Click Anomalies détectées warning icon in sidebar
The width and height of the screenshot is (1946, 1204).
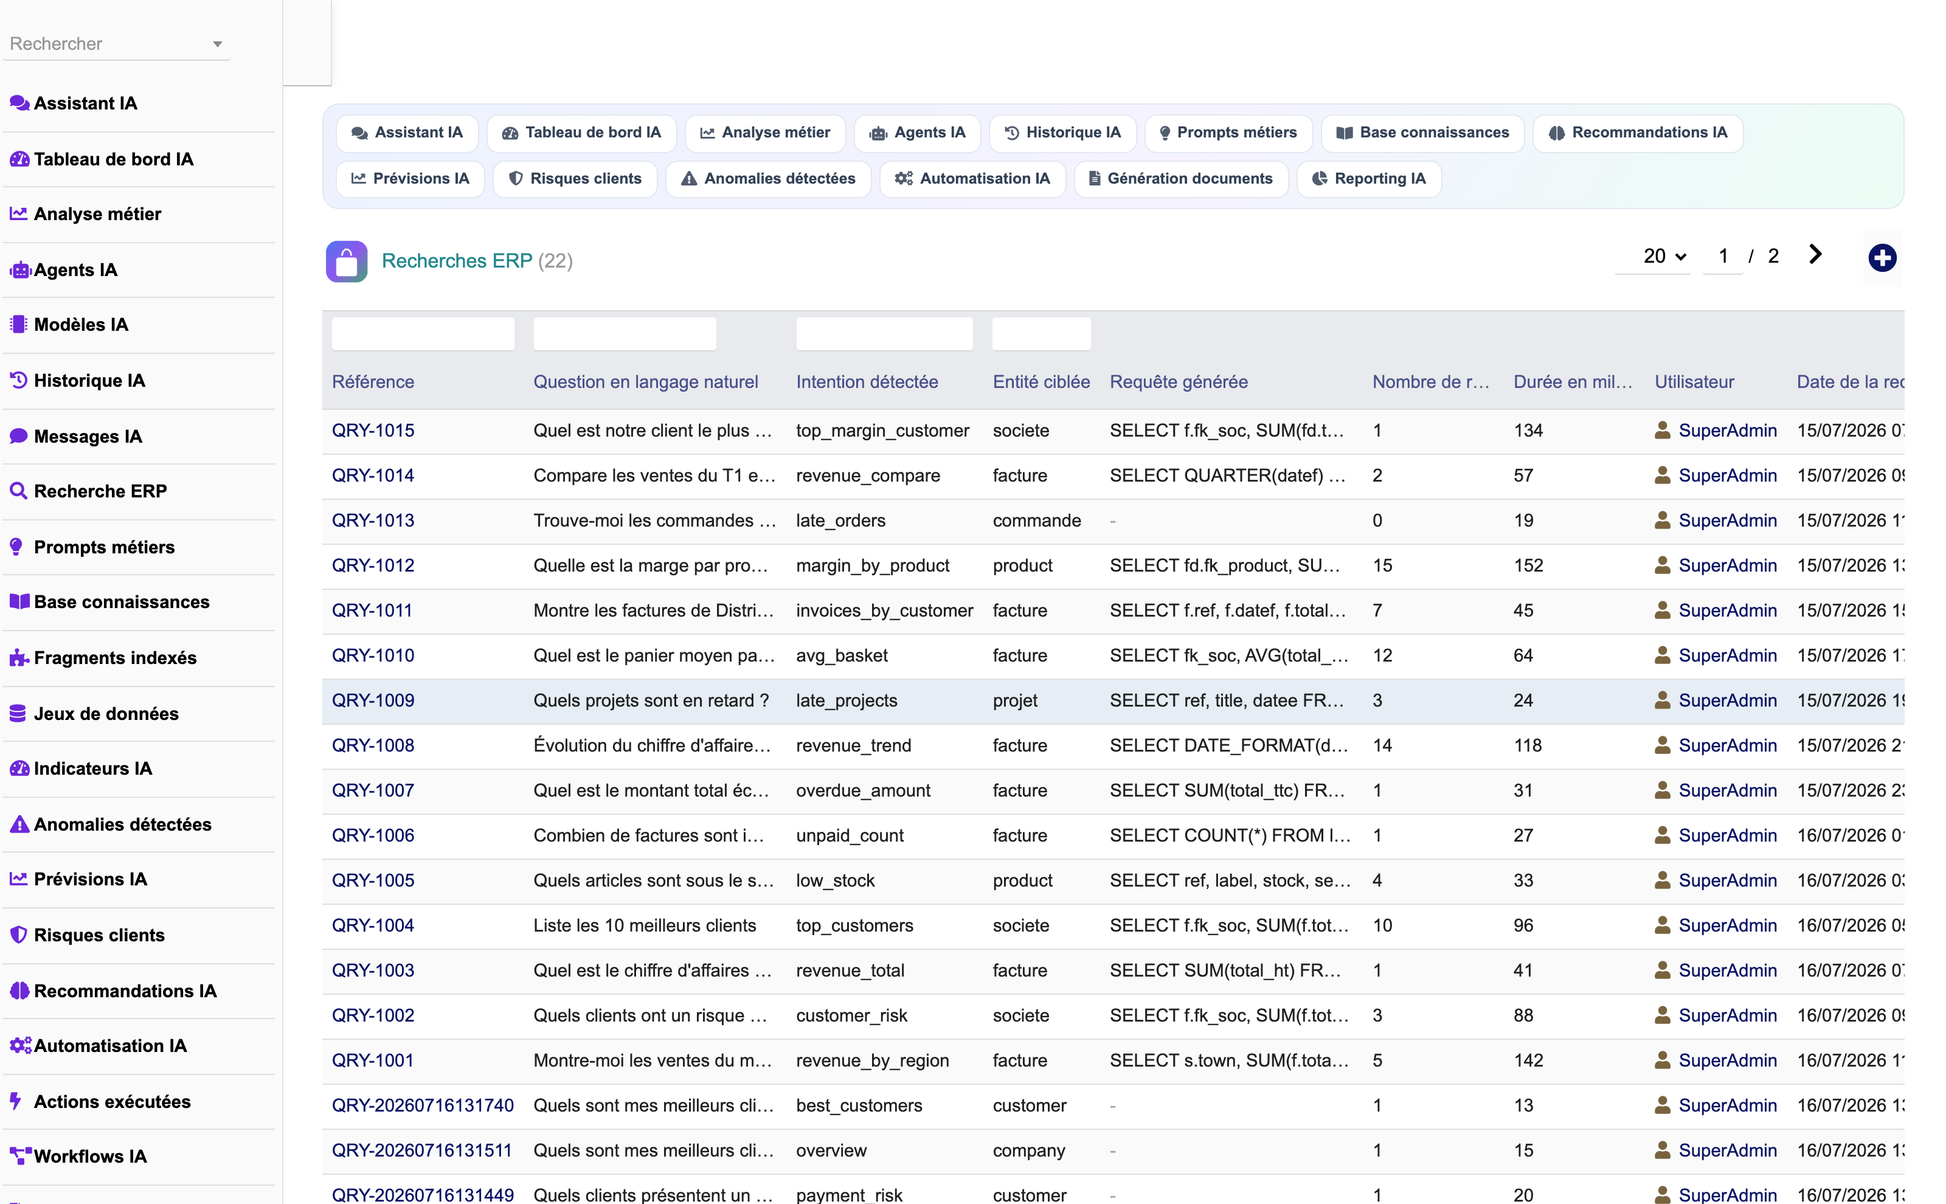tap(19, 824)
